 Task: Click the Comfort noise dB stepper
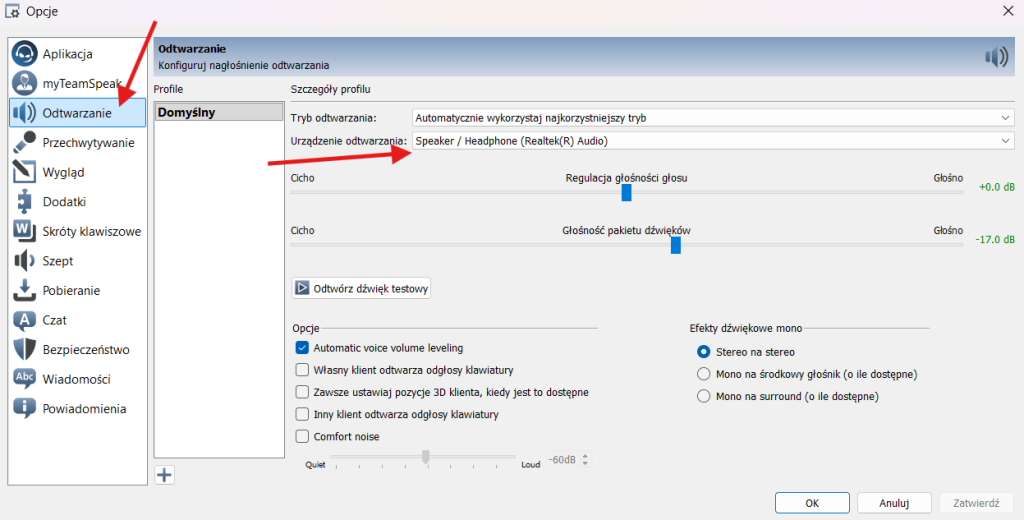pos(585,460)
